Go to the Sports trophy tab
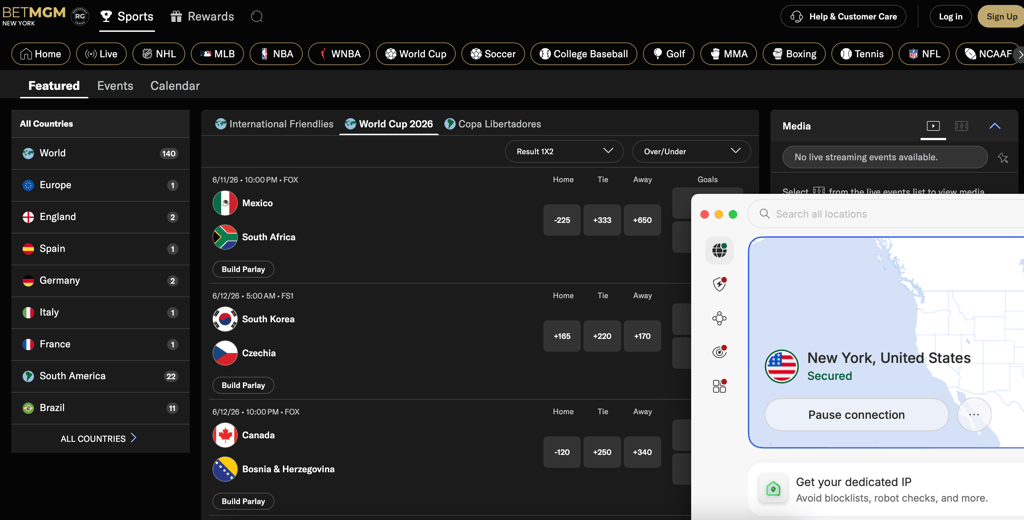 click(x=127, y=16)
